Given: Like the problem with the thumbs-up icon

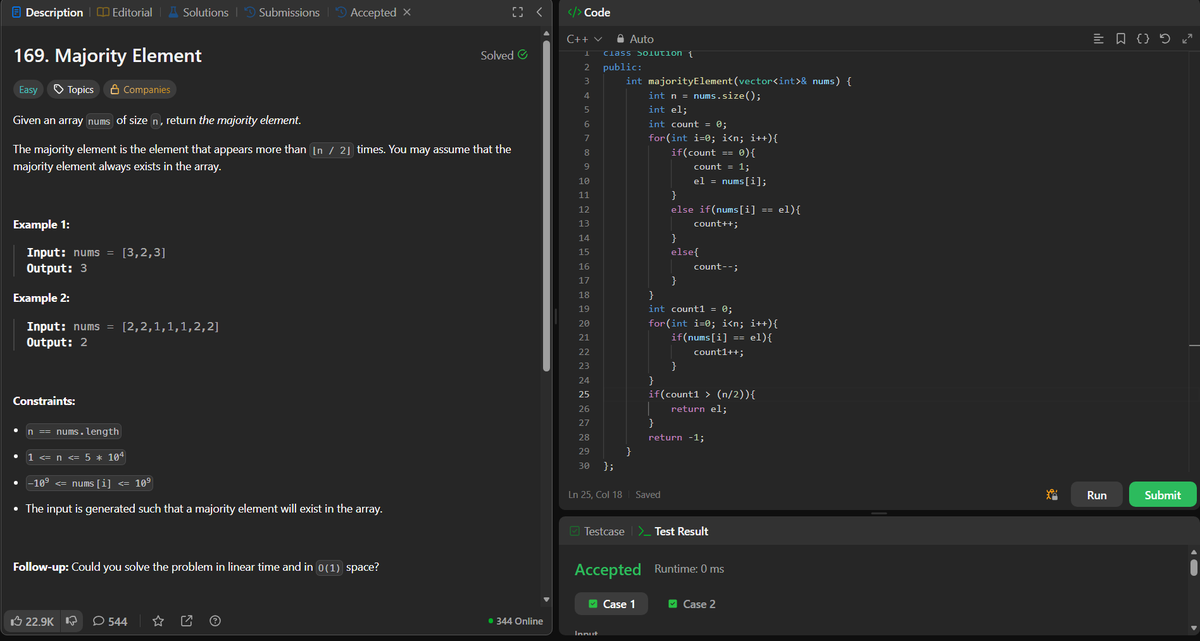Looking at the screenshot, I should point(32,621).
